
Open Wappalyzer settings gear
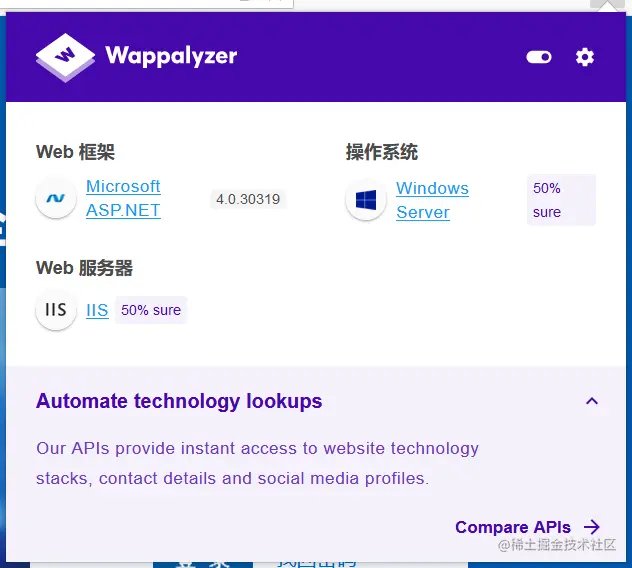584,57
